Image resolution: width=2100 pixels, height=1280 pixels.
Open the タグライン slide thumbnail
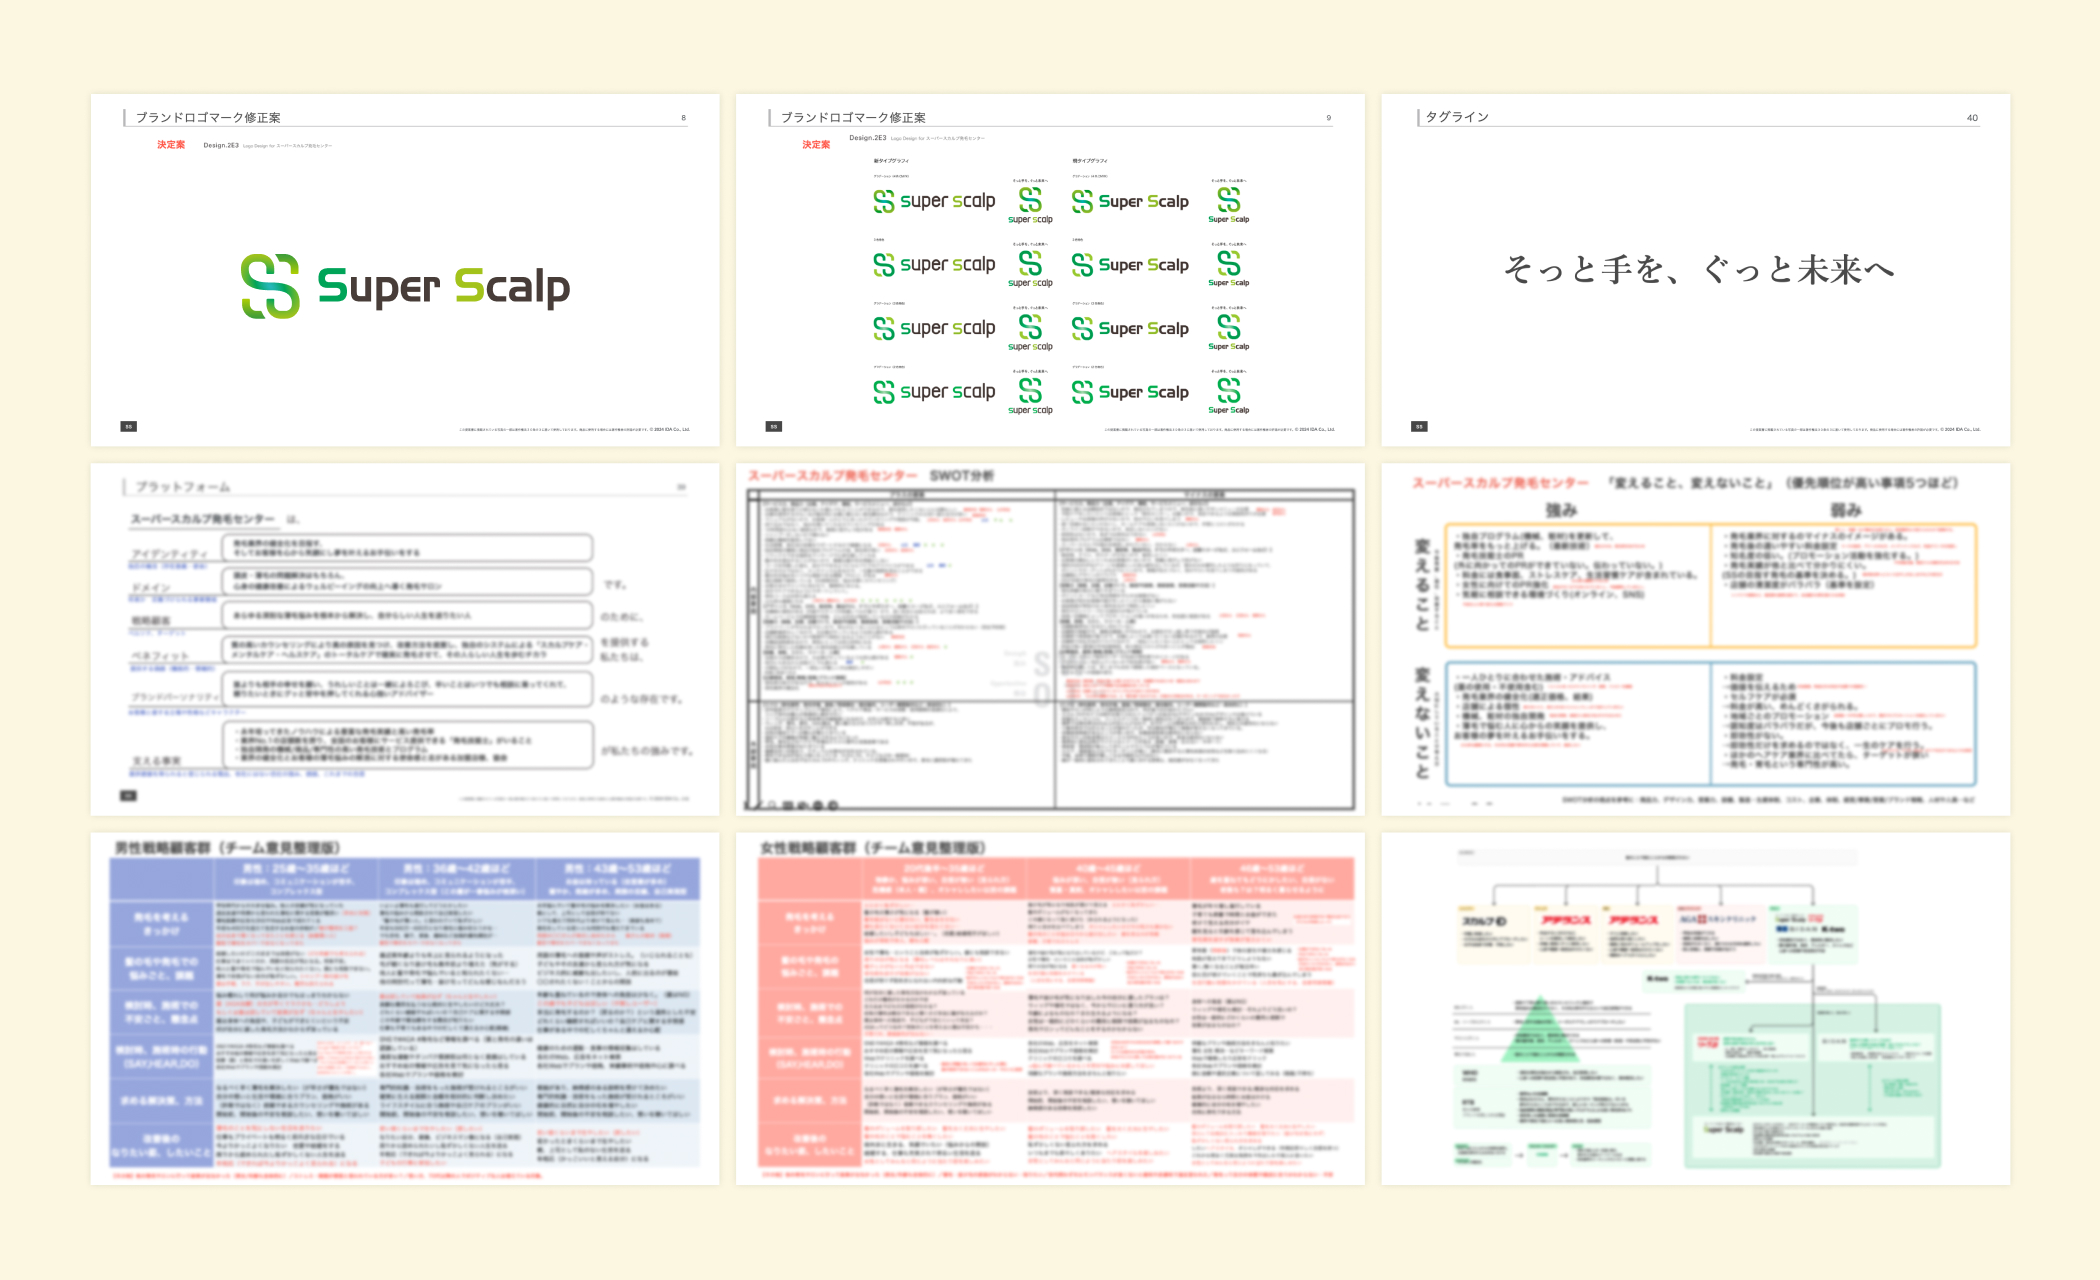coord(1695,270)
